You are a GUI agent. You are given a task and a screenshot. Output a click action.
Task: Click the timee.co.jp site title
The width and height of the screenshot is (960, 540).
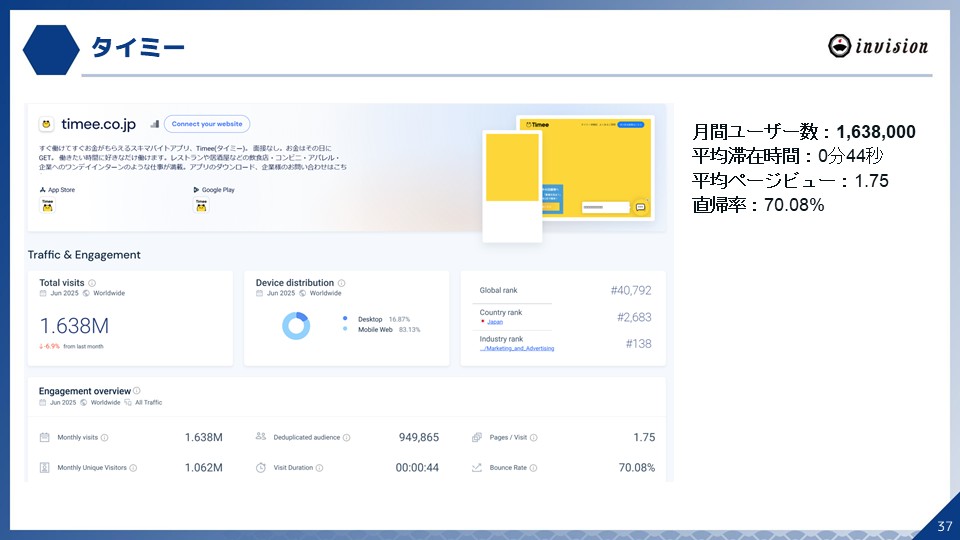click(99, 124)
